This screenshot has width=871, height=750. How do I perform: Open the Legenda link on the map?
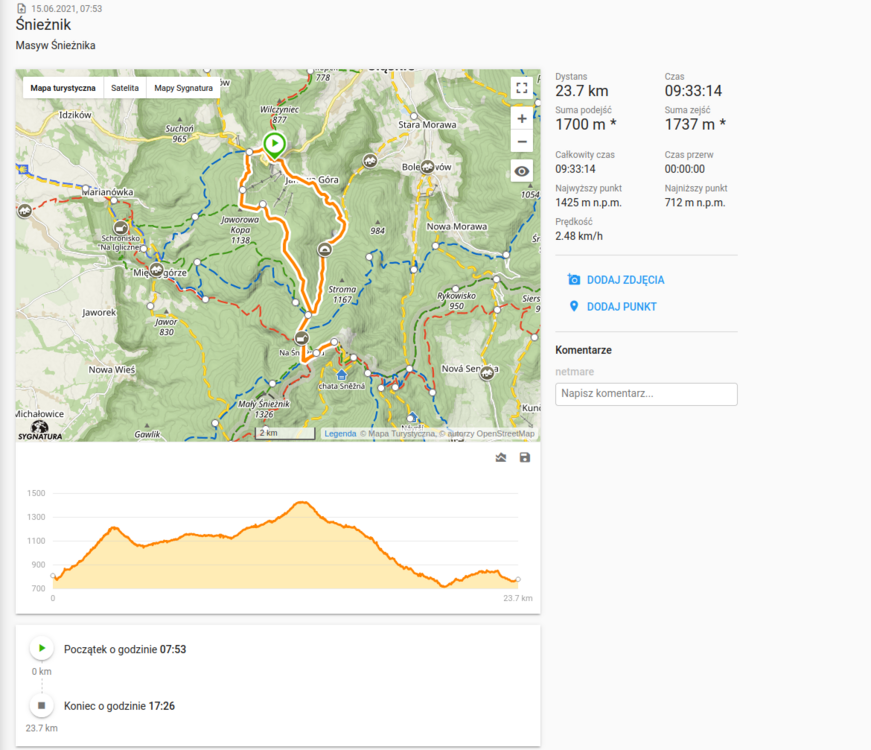[340, 434]
